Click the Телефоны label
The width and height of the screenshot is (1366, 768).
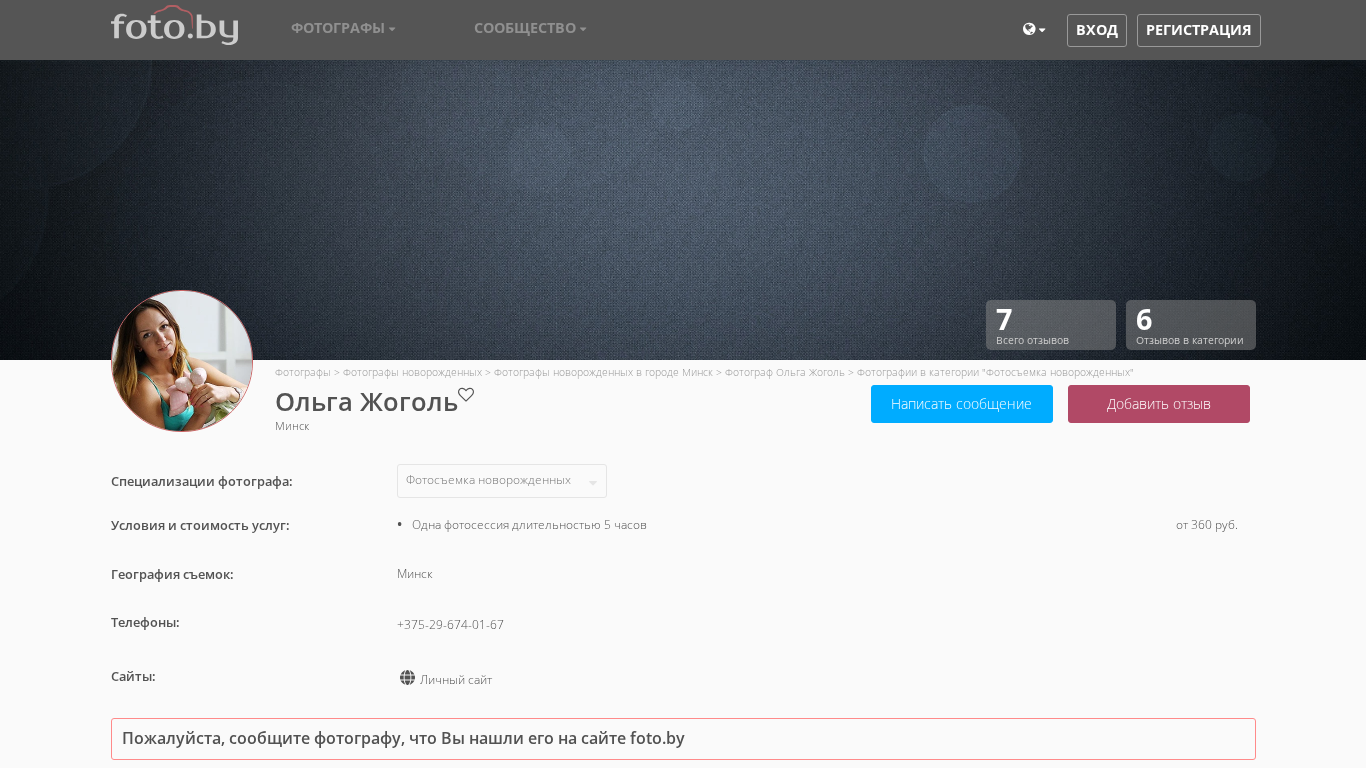click(145, 623)
